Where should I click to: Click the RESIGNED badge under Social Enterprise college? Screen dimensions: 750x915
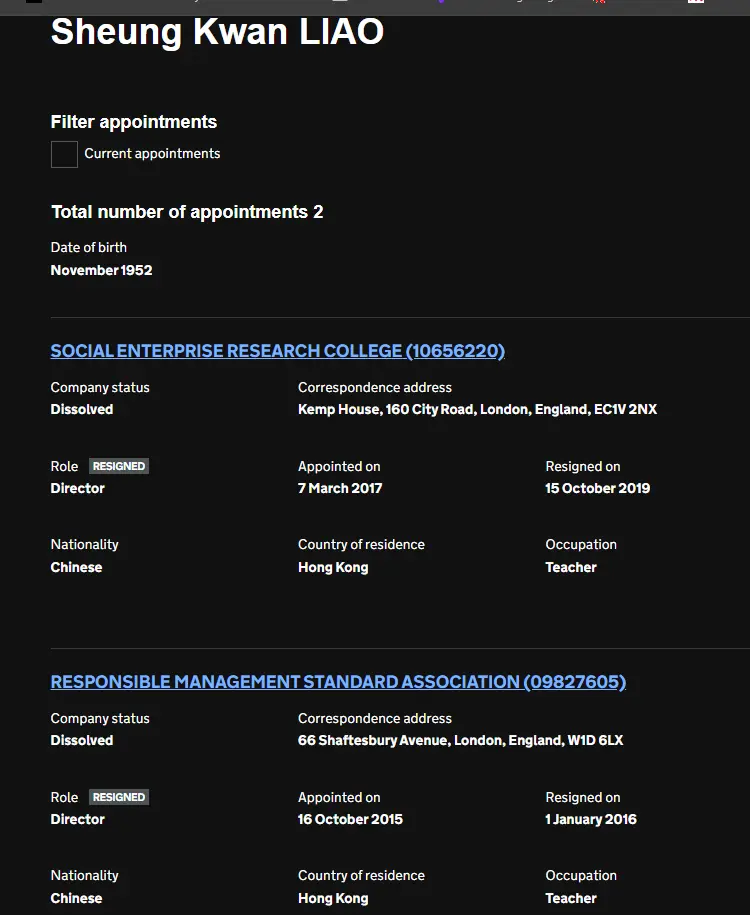pyautogui.click(x=119, y=466)
